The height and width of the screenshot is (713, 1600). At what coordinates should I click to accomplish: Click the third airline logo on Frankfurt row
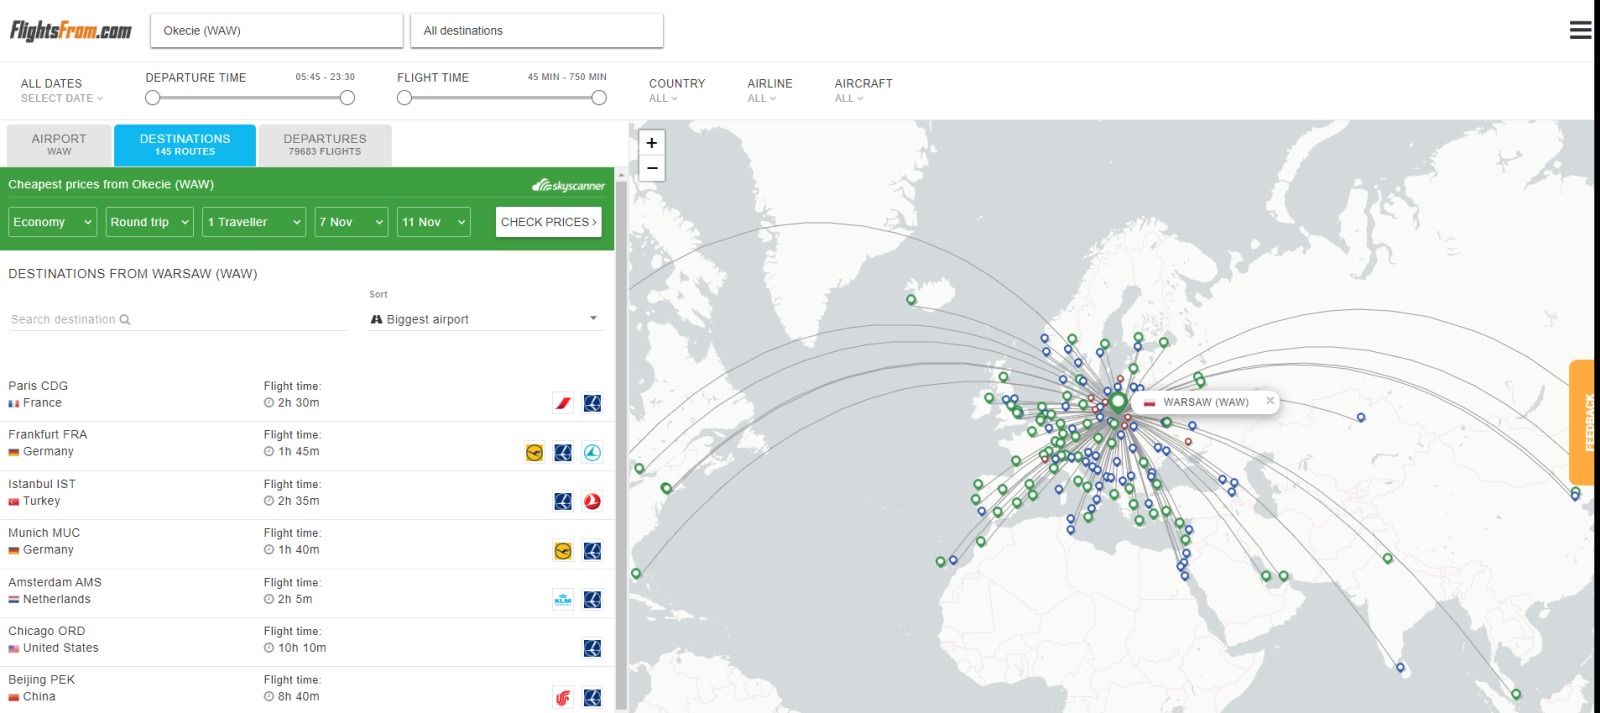point(592,452)
